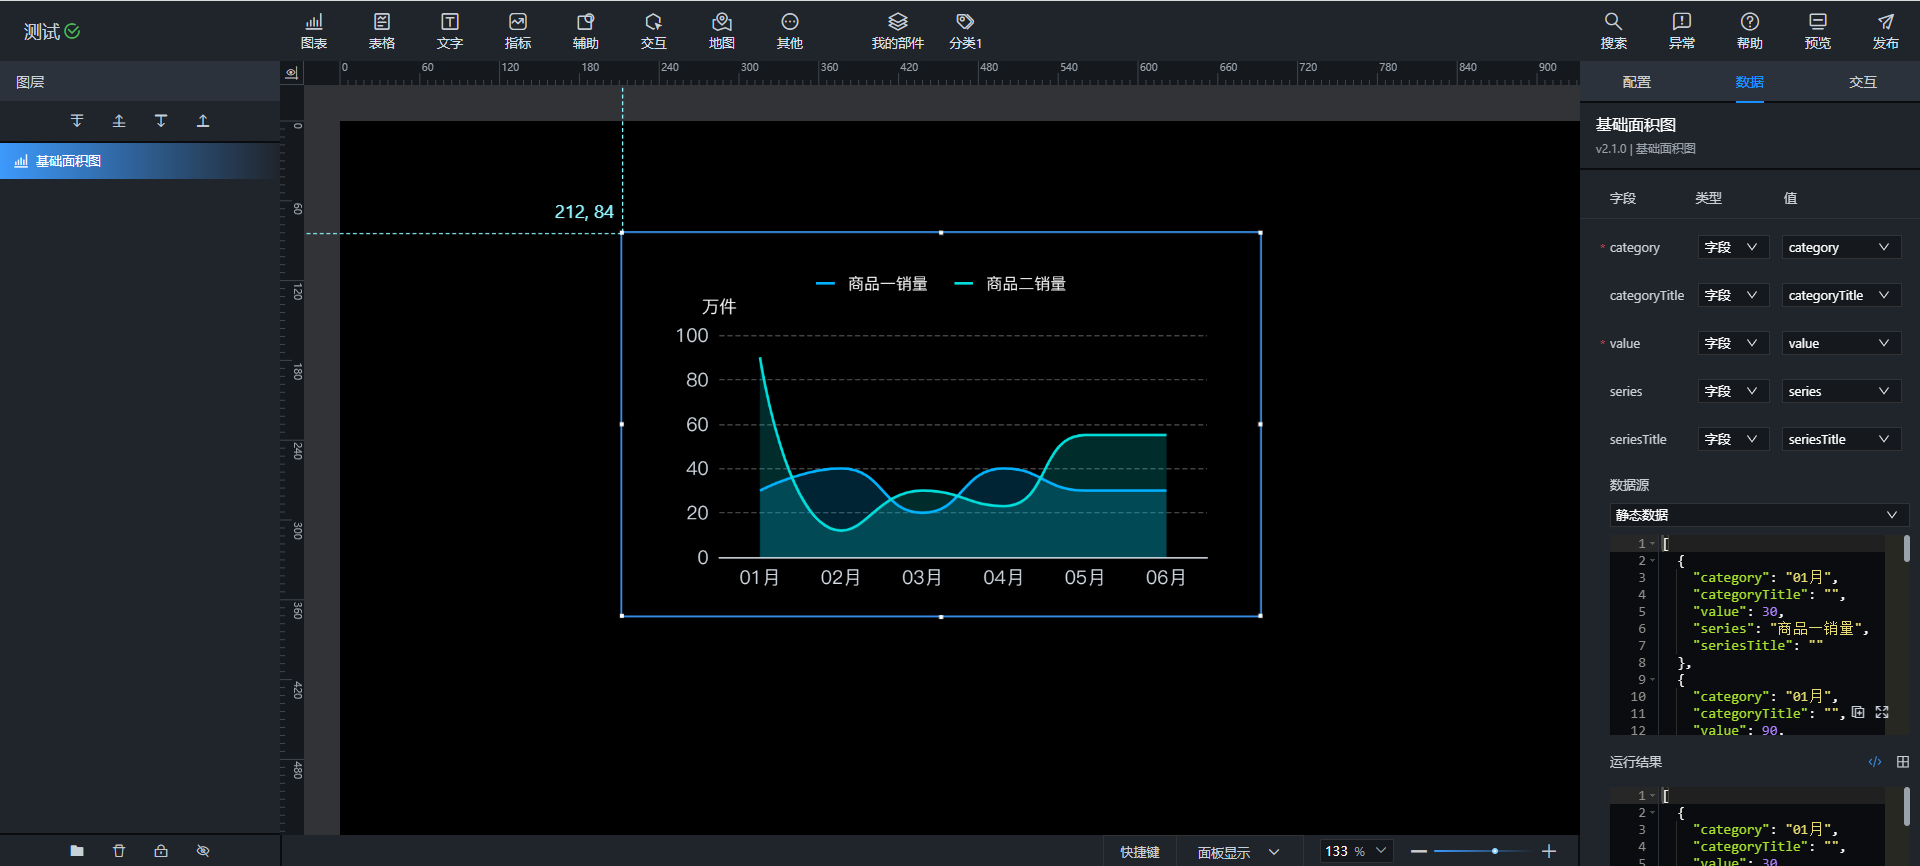Open the 地图 map components menu
This screenshot has height=866, width=1920.
721,30
